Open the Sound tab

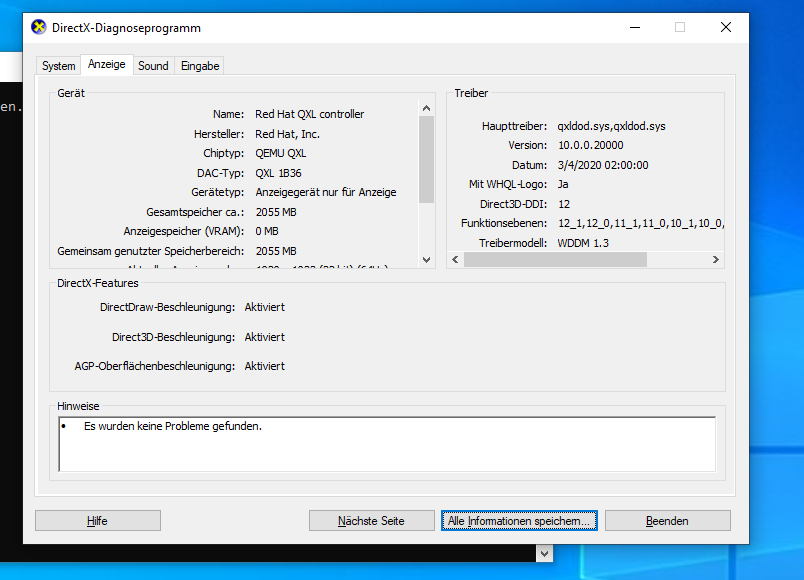coord(153,66)
